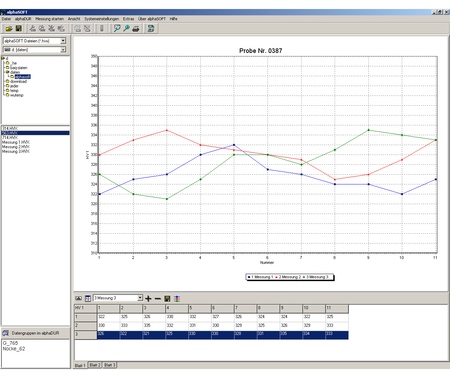450x377 pixels.
Task: Save with the floppy disk toolbar icon
Action: [19, 29]
